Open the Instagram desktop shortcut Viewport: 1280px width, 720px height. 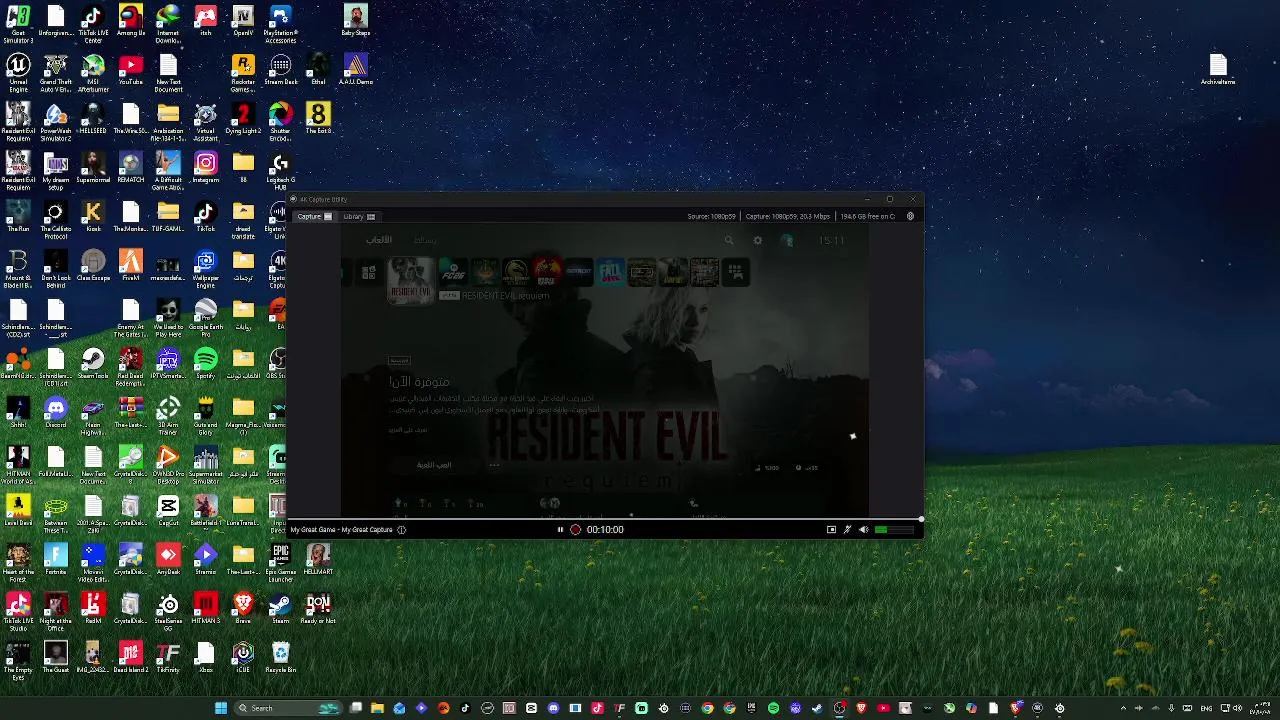[x=205, y=169]
